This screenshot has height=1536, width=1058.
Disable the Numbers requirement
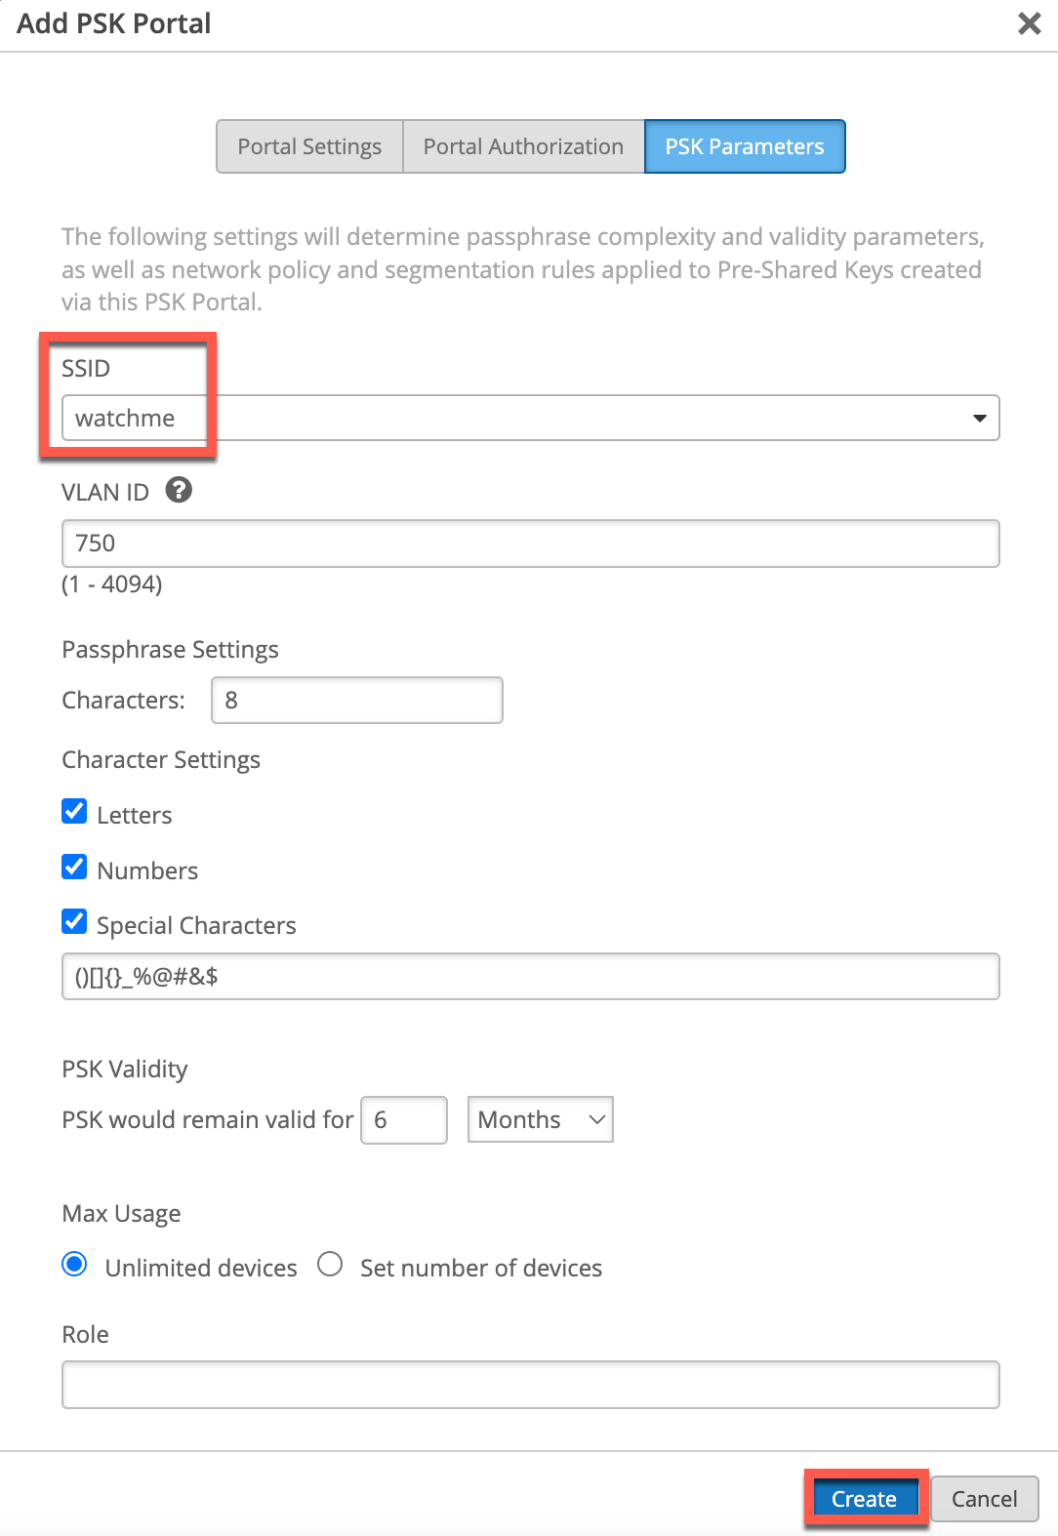point(74,866)
